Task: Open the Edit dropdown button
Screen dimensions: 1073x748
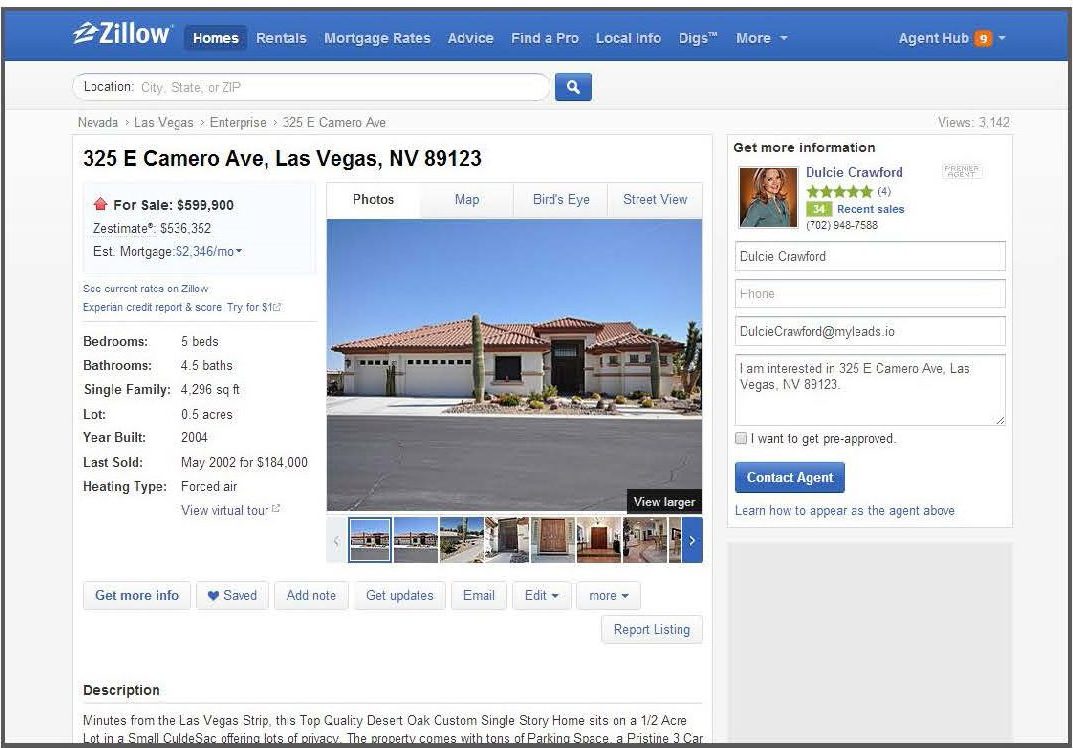Action: (541, 595)
